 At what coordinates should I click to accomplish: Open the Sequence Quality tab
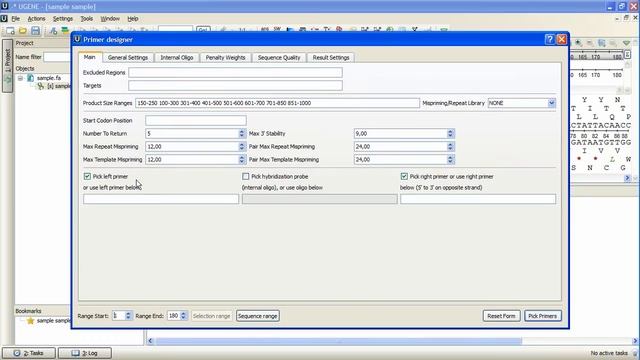(279, 58)
